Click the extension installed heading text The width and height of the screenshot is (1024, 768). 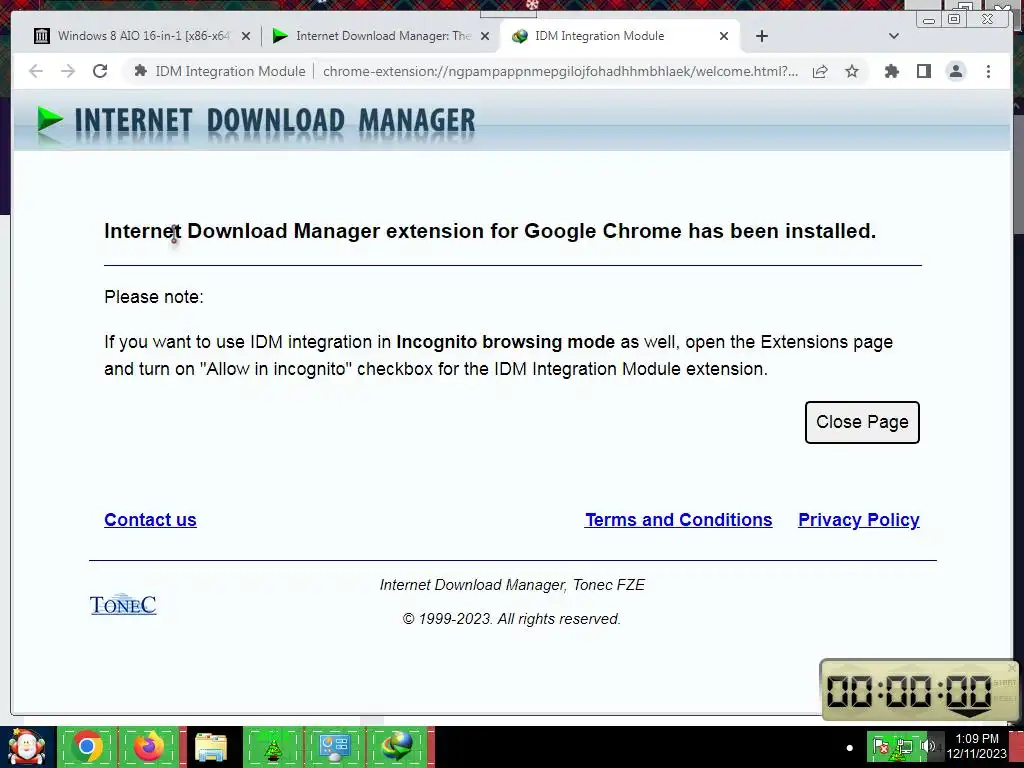490,231
